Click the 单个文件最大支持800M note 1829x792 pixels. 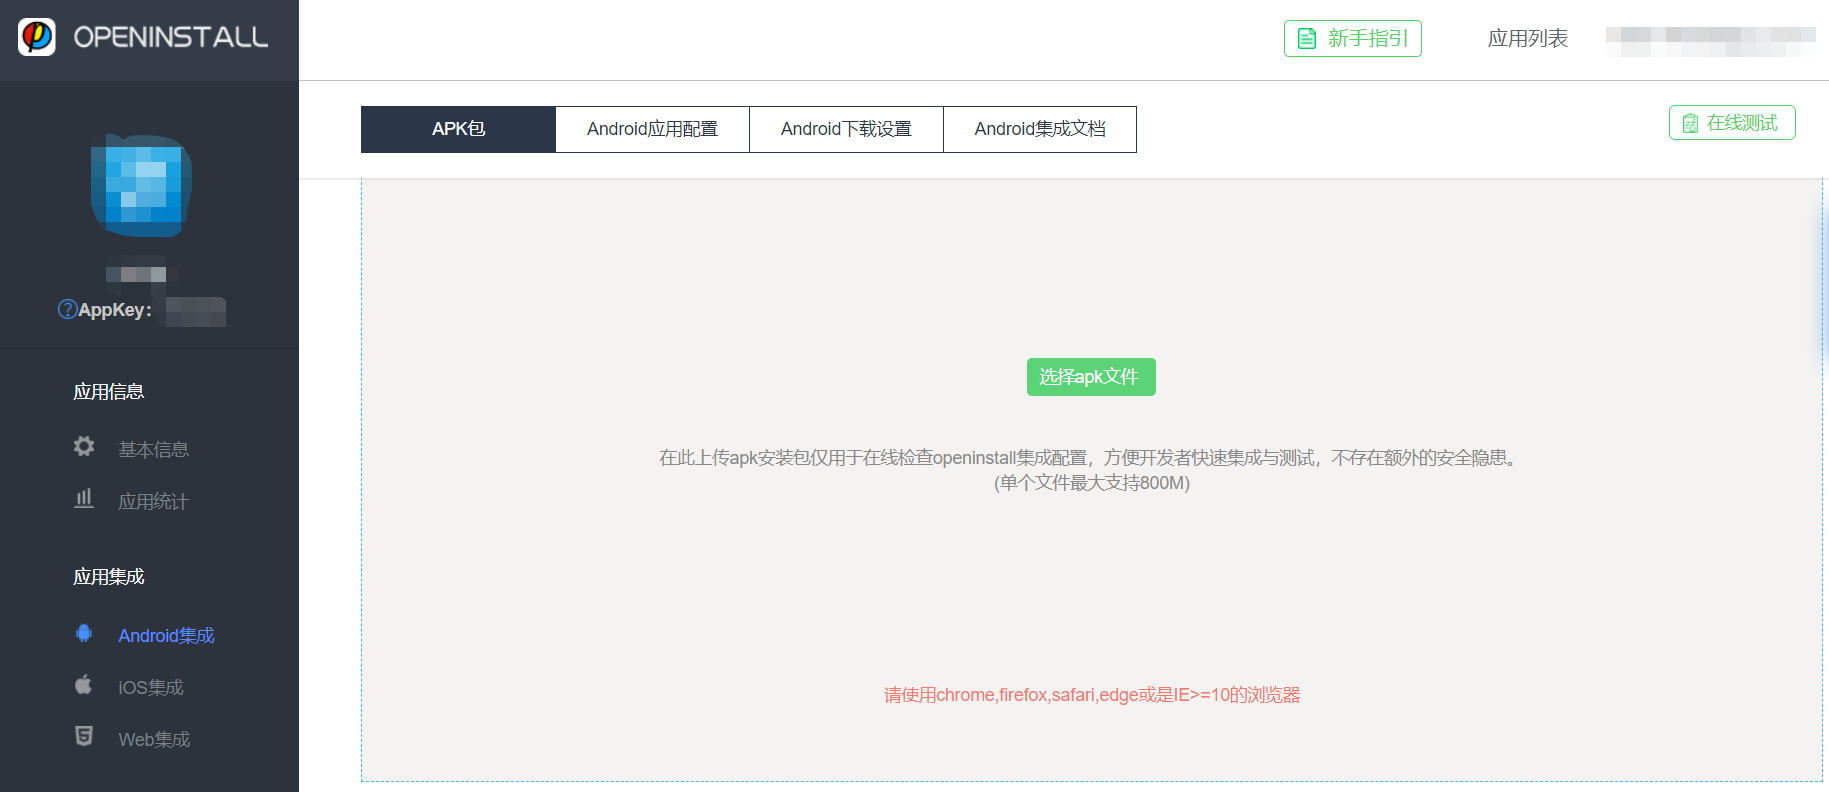tap(1092, 483)
